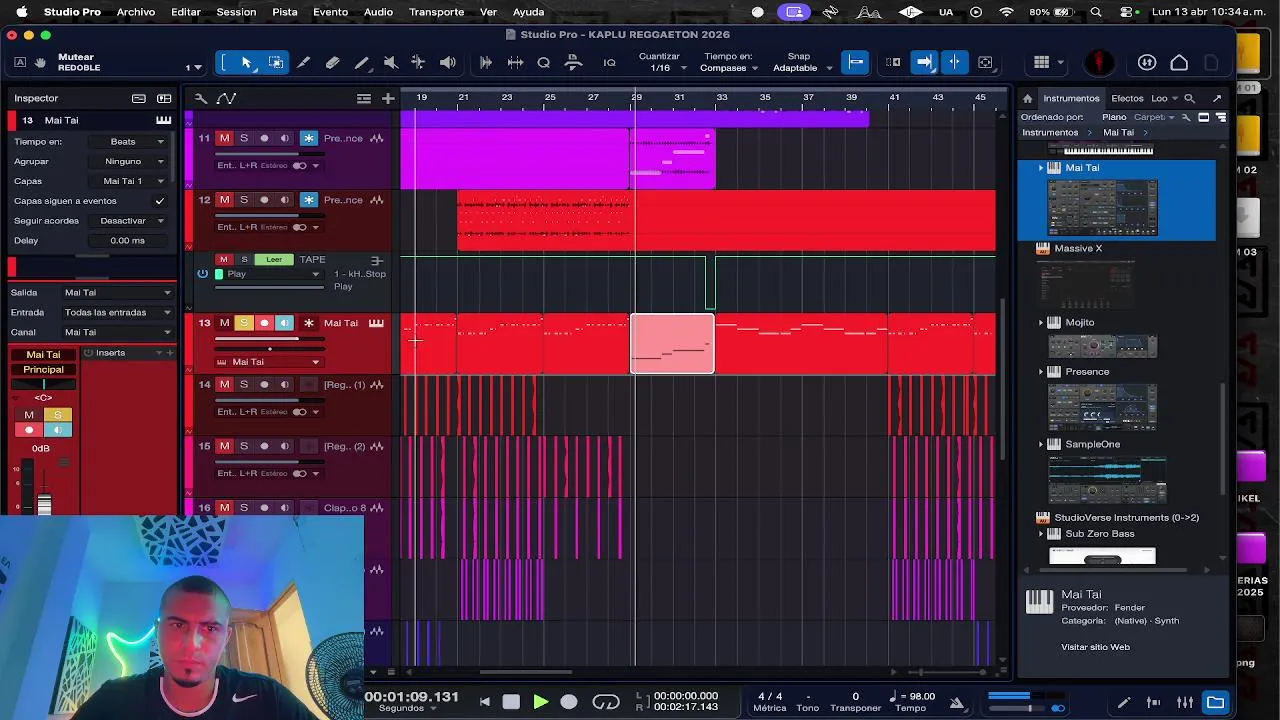The height and width of the screenshot is (720, 1280).
Task: Click the Delay 0.00 ms field
Action: 128,241
